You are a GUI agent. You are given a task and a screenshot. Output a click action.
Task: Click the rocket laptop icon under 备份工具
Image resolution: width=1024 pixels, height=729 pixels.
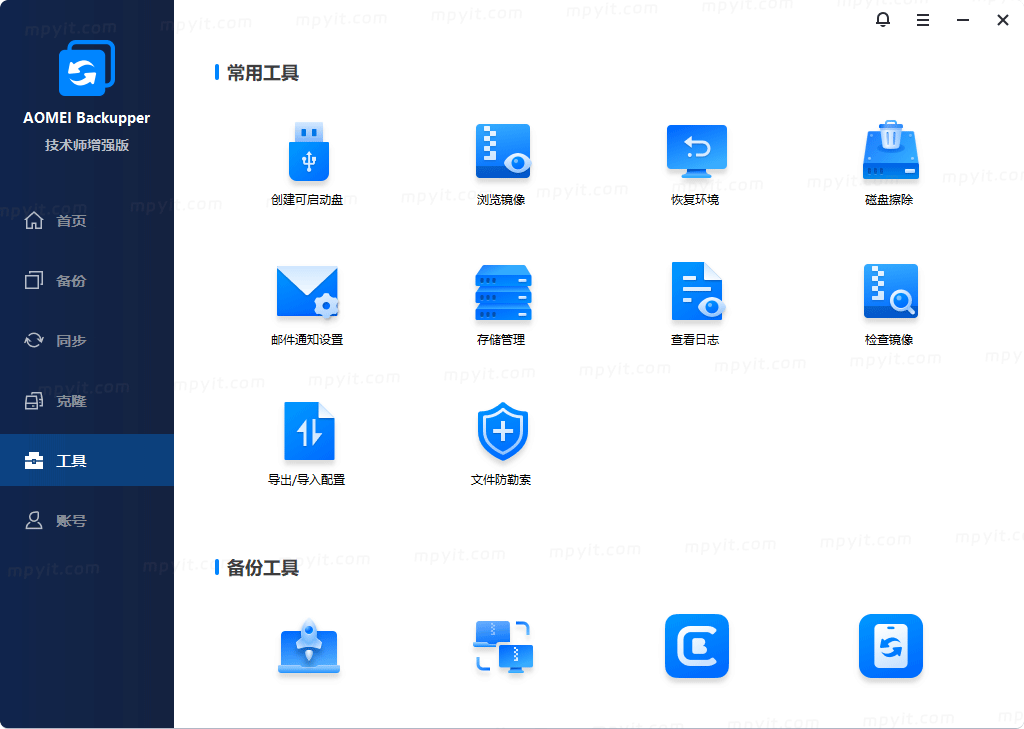tap(308, 646)
